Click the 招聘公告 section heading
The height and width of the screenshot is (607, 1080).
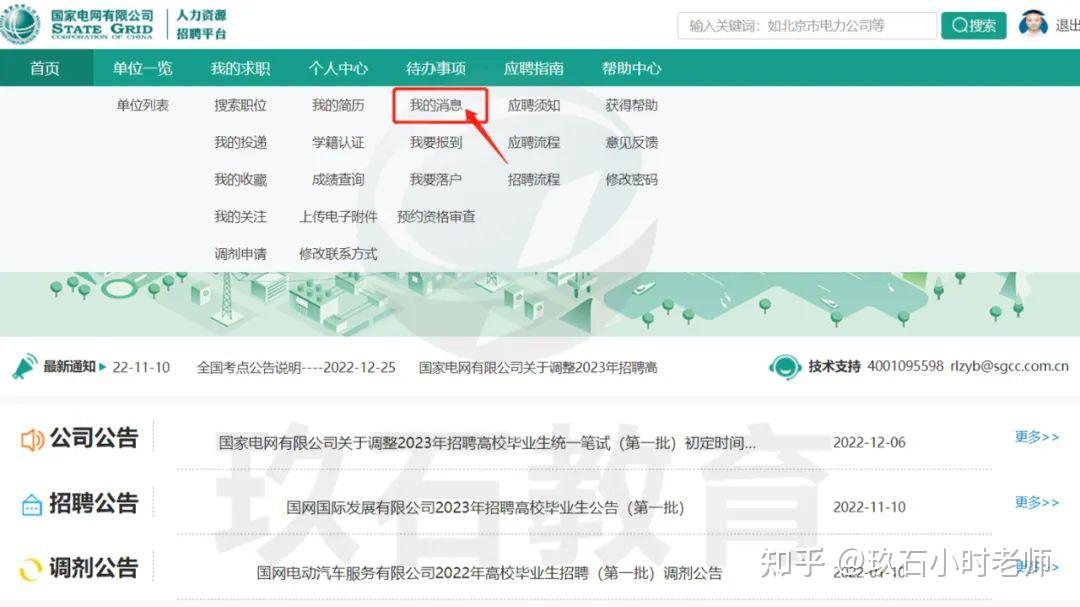[x=94, y=504]
